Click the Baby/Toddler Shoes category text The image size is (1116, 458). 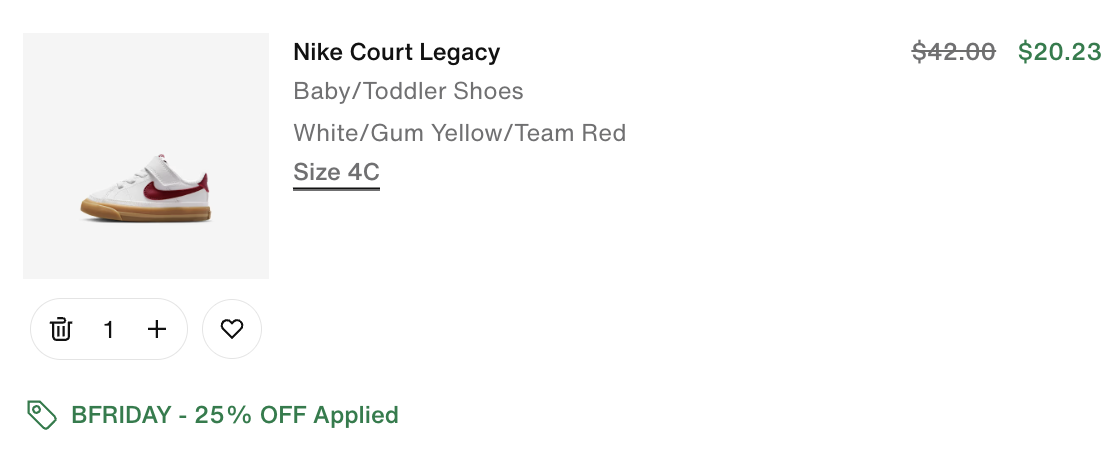pos(408,91)
